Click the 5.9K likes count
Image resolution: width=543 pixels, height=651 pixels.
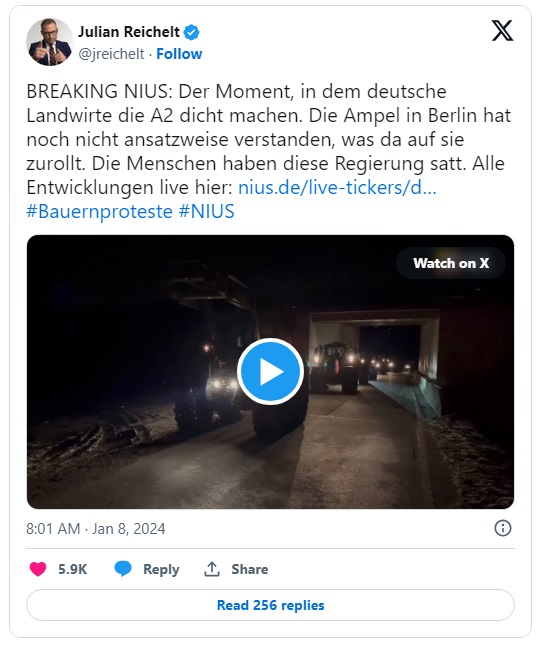(73, 569)
